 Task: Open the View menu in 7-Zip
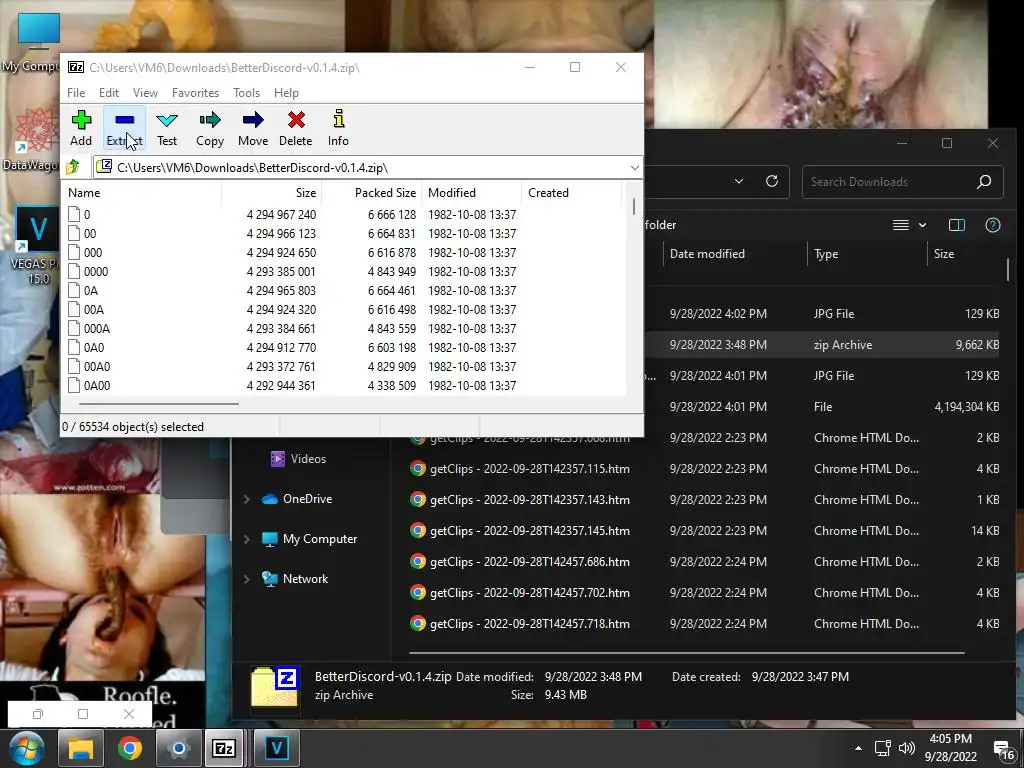[x=145, y=93]
